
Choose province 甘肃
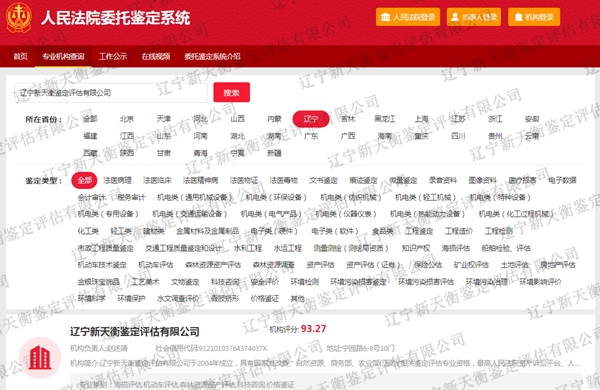point(163,153)
